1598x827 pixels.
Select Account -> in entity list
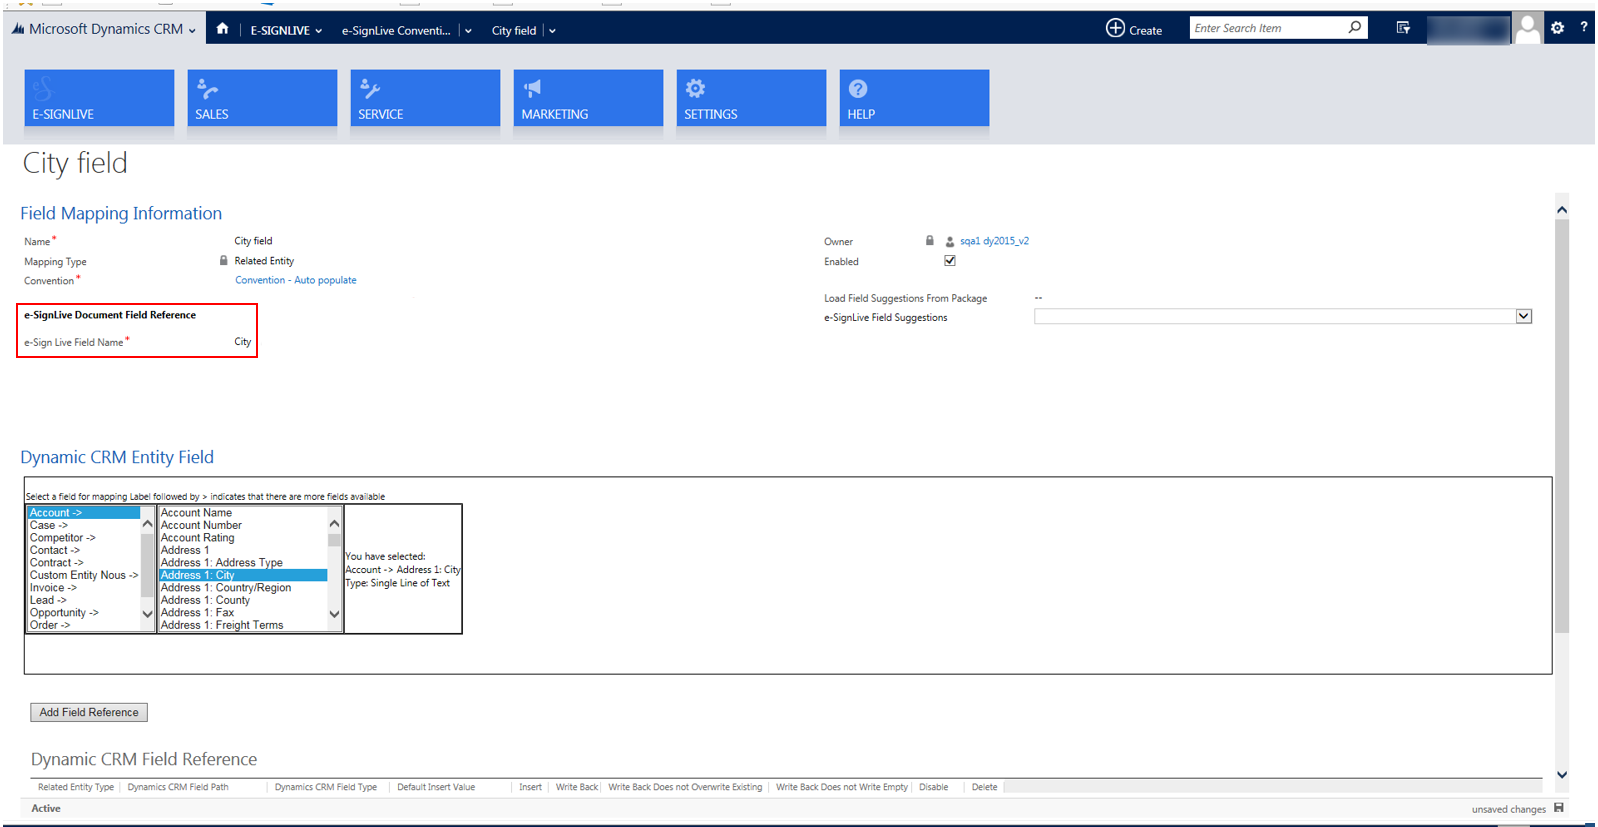[84, 512]
